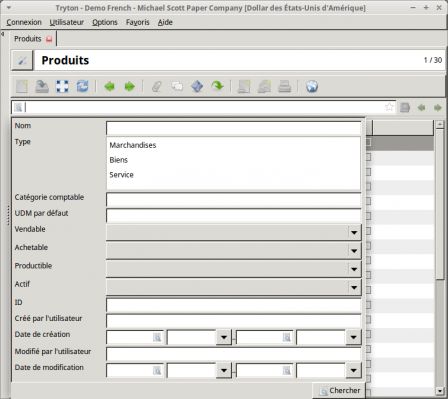Click the Save record toolbar icon
The height and width of the screenshot is (399, 448).
(42, 87)
